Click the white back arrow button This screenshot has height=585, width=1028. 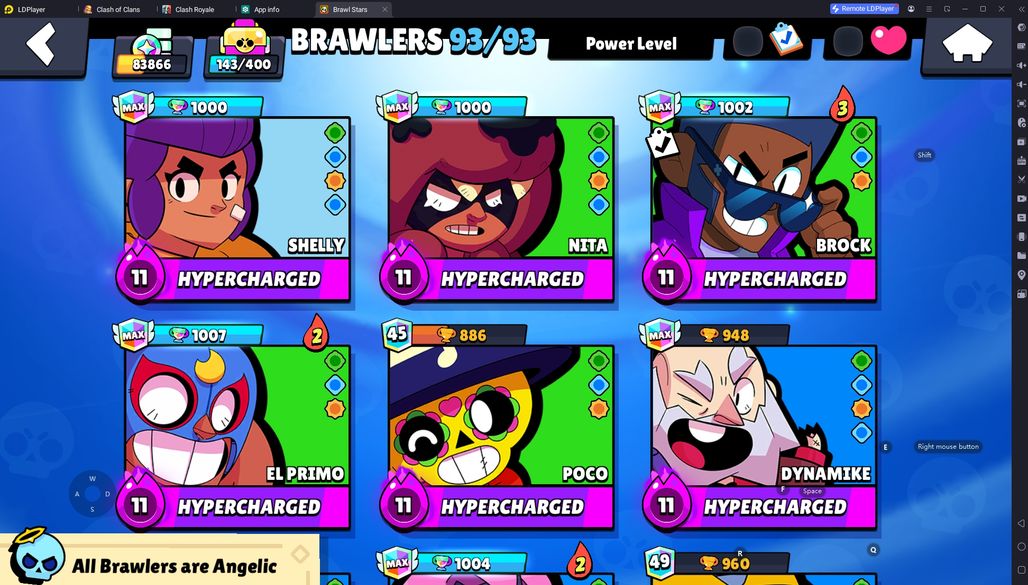41,44
